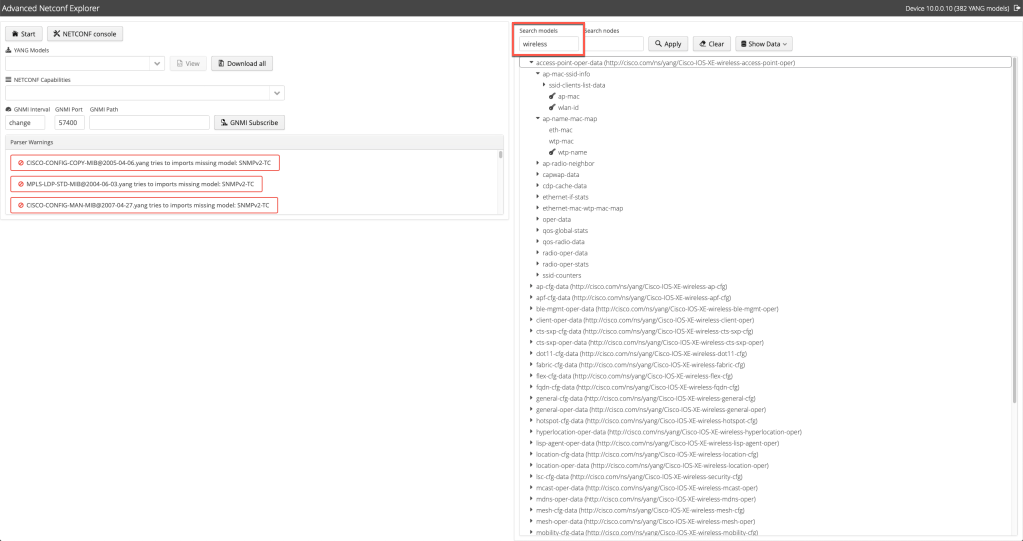Expand the ssid-clients-list-data node
The width and height of the screenshot is (1023, 541).
point(544,85)
